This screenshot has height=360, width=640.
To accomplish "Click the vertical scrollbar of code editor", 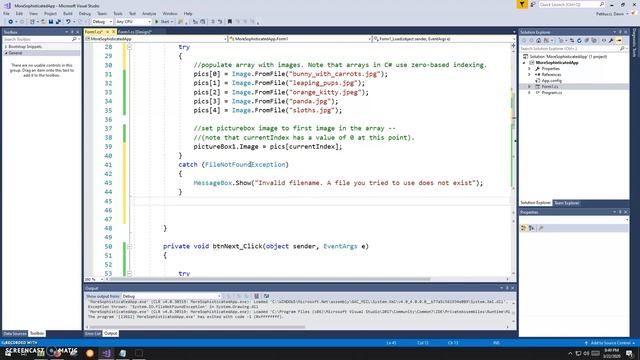I will (x=513, y=159).
